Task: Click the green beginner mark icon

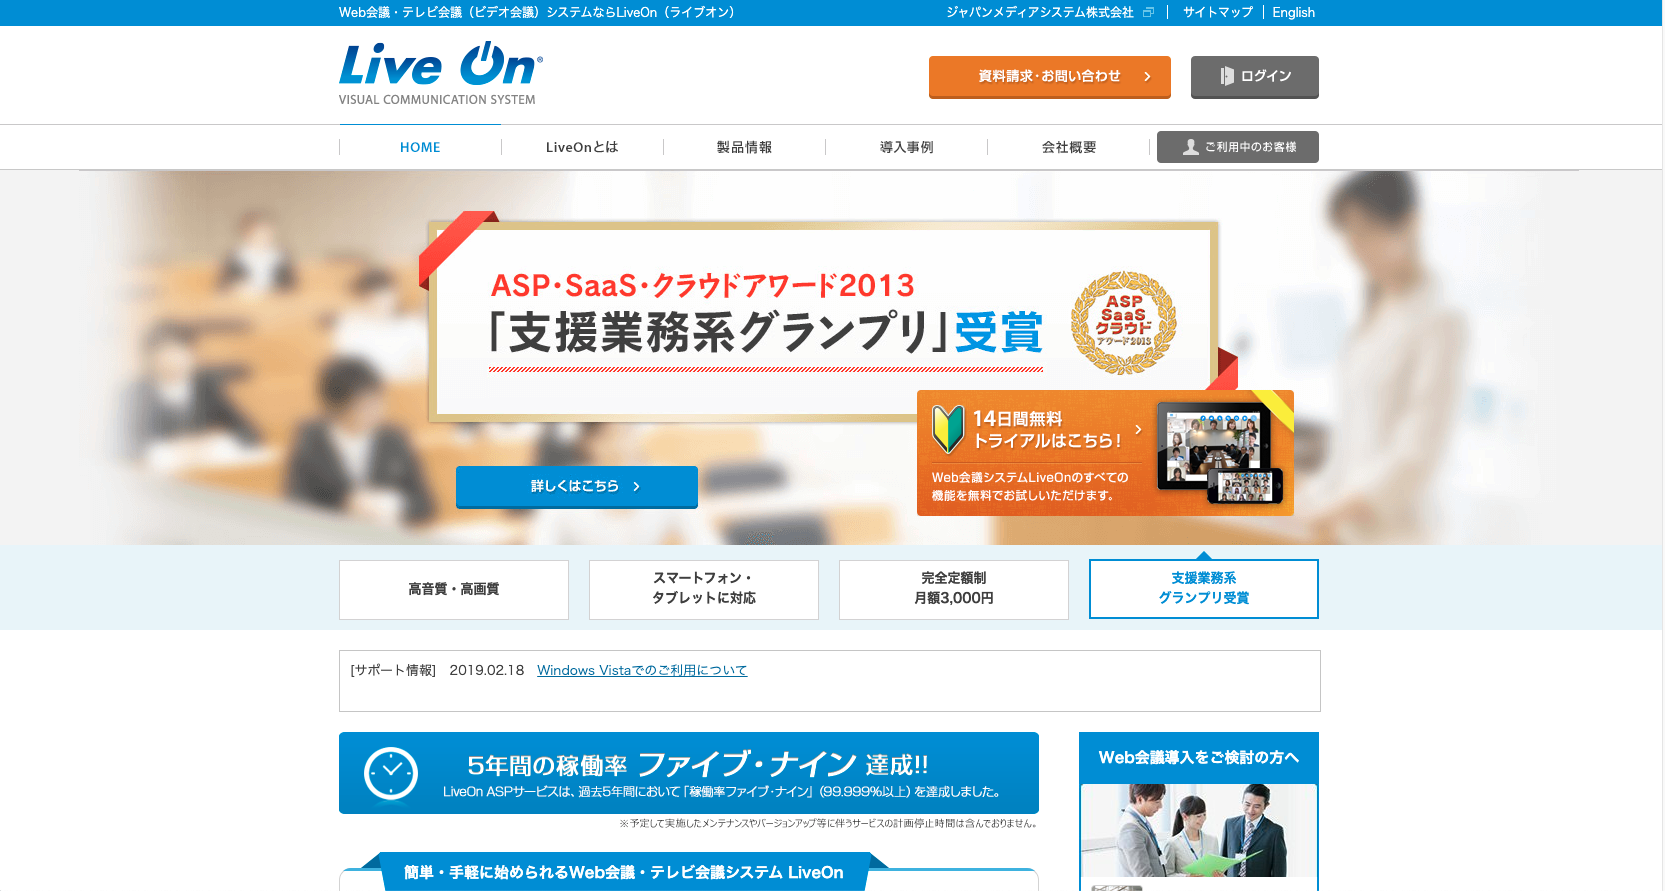Action: (947, 429)
